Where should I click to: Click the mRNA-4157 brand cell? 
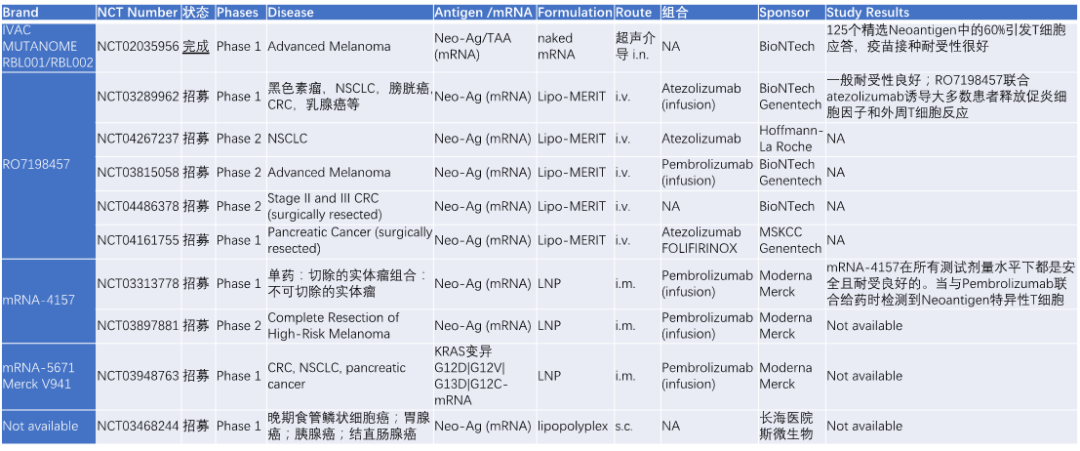pyautogui.click(x=40, y=300)
